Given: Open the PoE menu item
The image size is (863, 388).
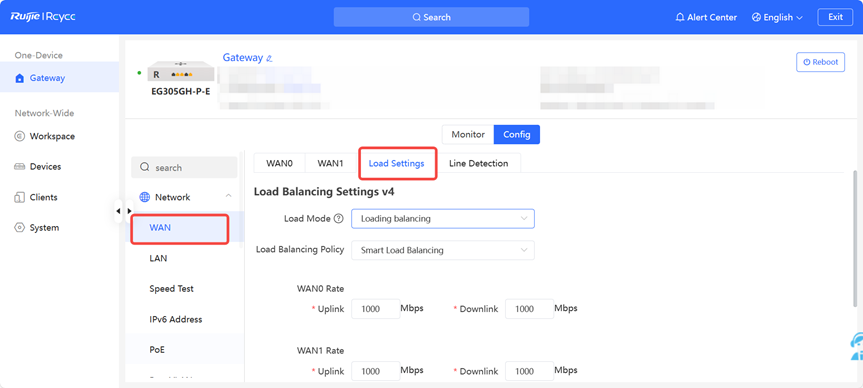Looking at the screenshot, I should [184, 349].
